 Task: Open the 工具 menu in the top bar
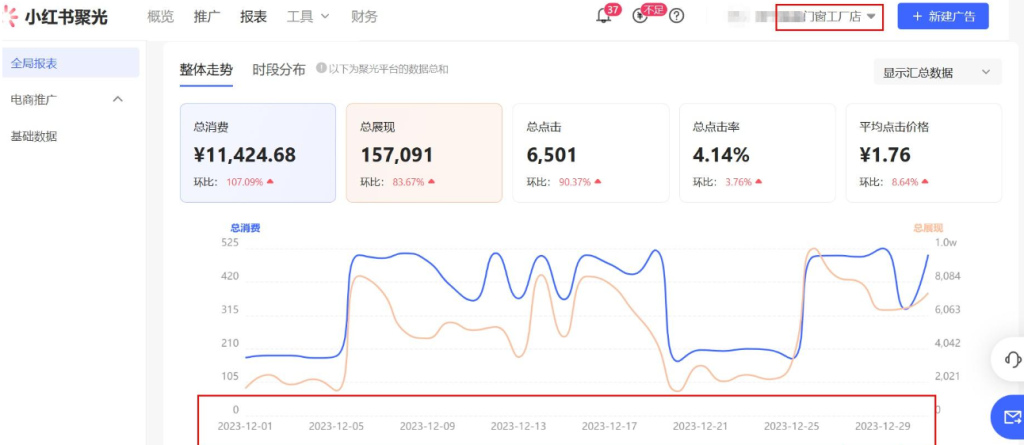[306, 17]
